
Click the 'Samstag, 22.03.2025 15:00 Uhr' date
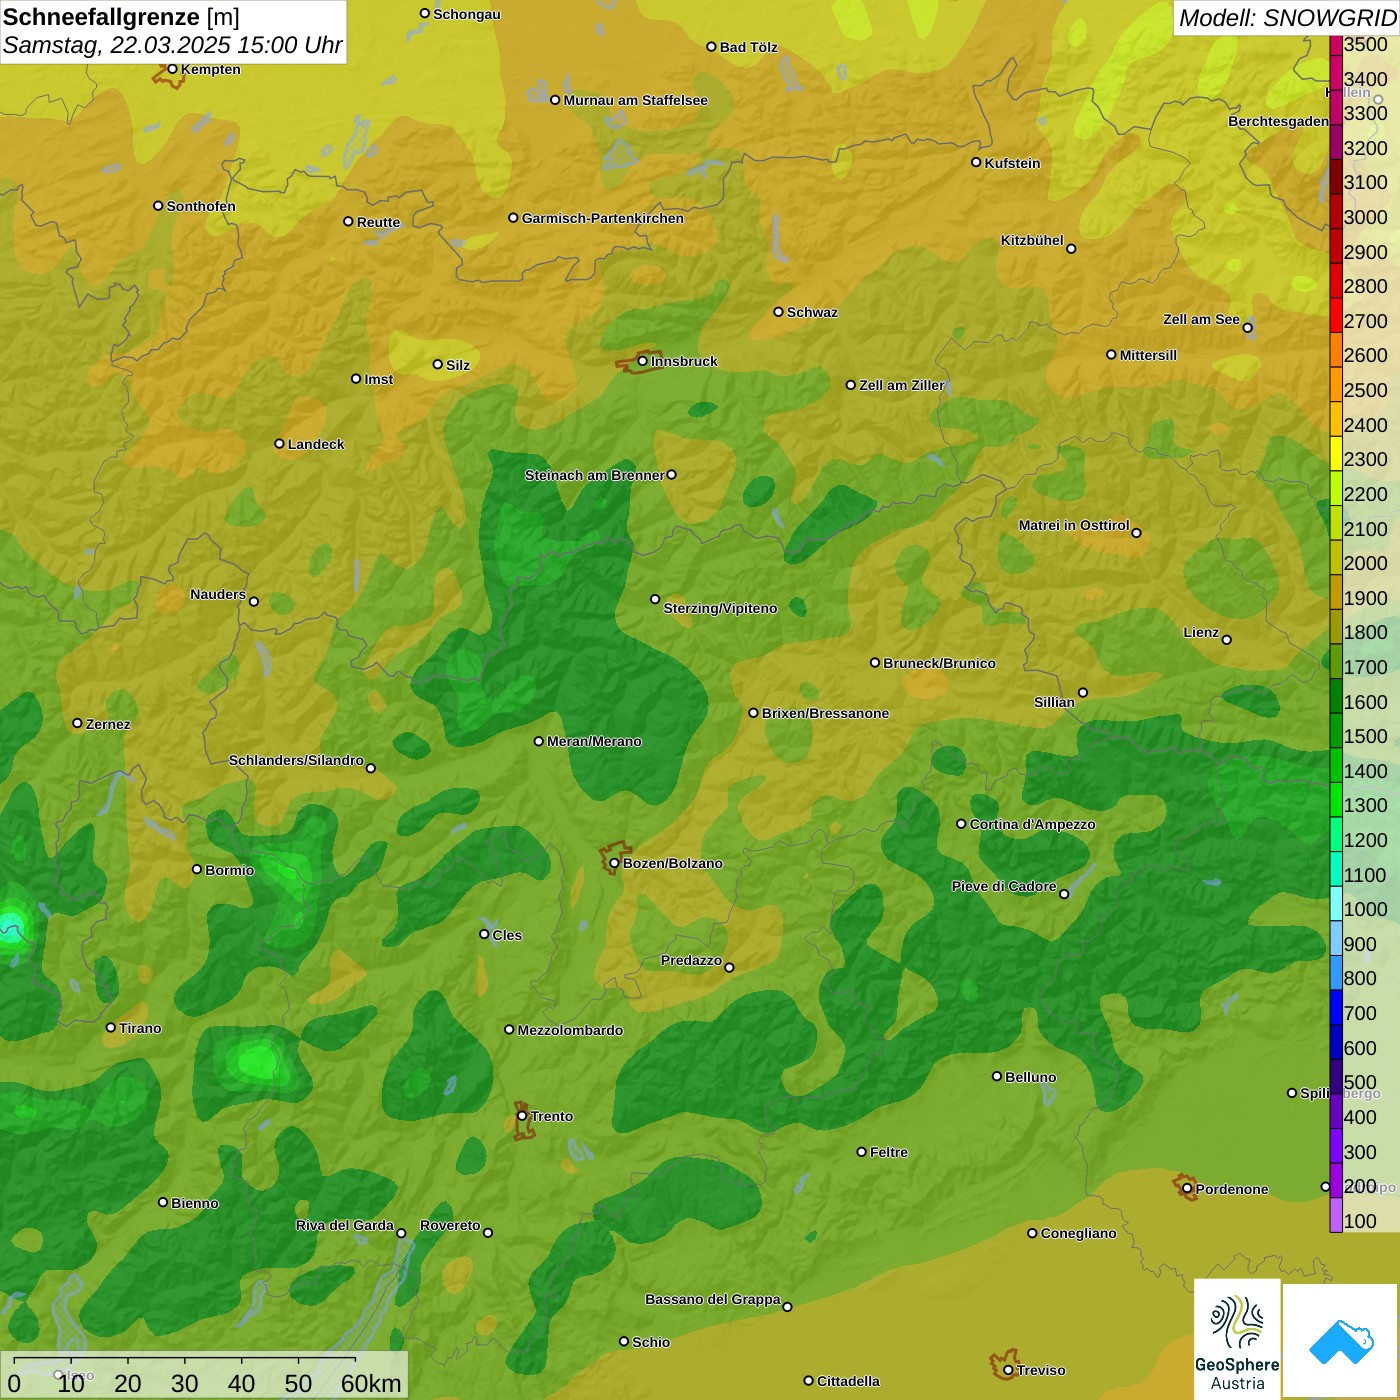pos(172,46)
